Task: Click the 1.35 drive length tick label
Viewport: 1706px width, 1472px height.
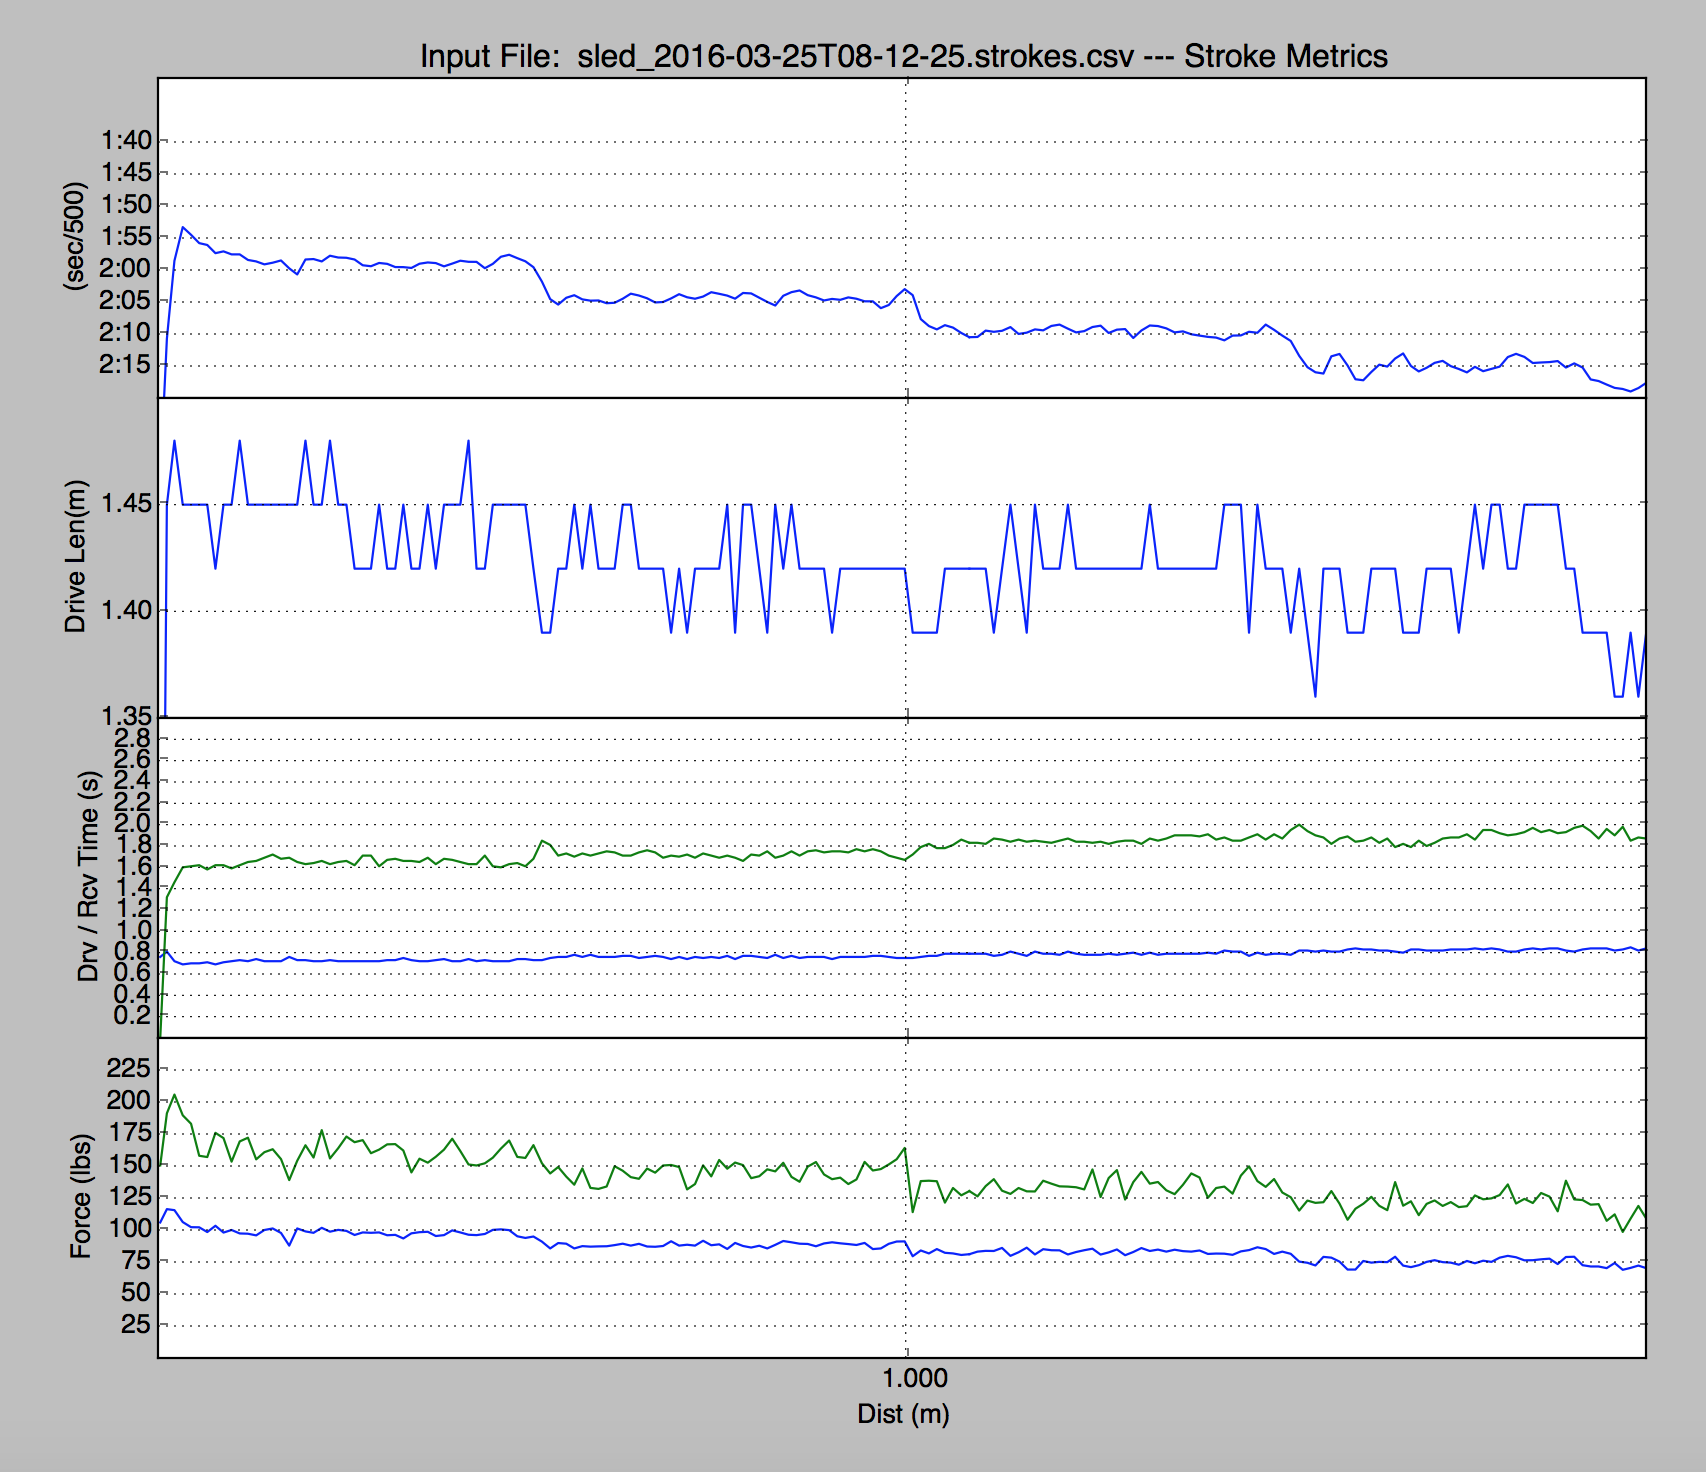Action: click(126, 715)
